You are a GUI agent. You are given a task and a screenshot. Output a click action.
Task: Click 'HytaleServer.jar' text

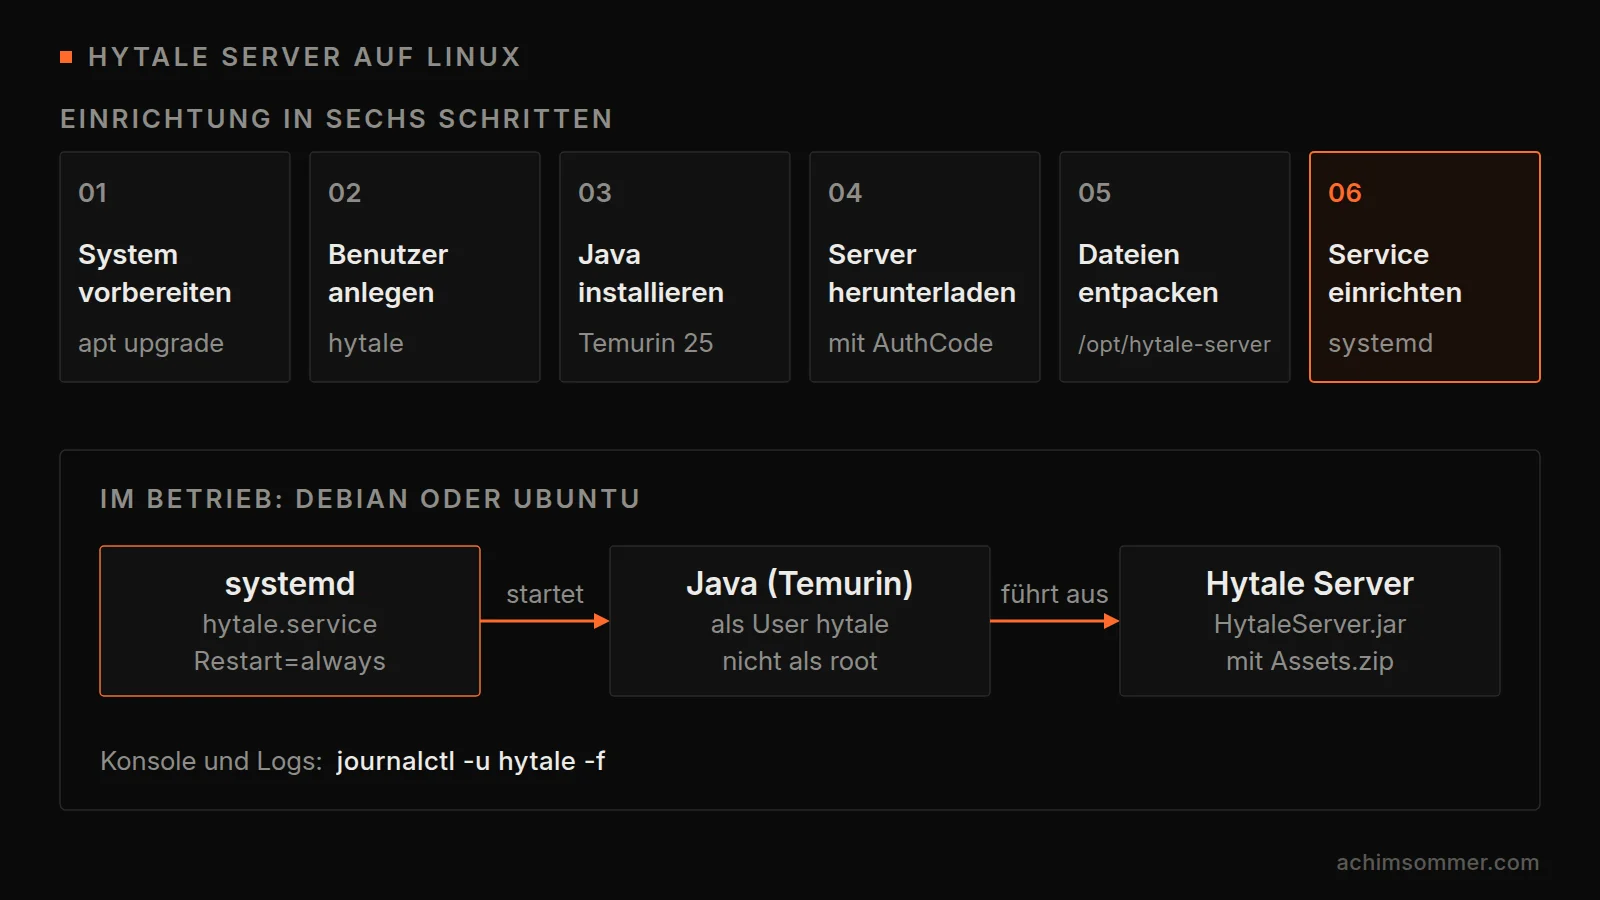(1310, 624)
